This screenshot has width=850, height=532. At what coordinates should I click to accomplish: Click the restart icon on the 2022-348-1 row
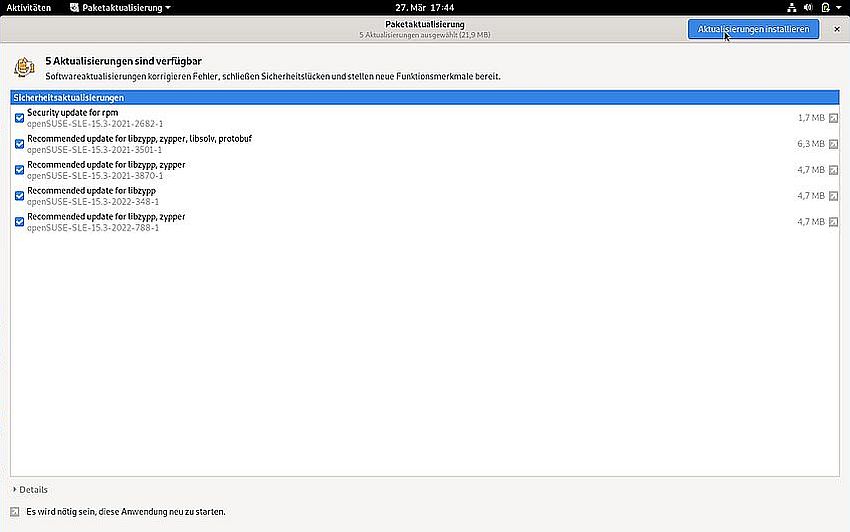(x=833, y=196)
